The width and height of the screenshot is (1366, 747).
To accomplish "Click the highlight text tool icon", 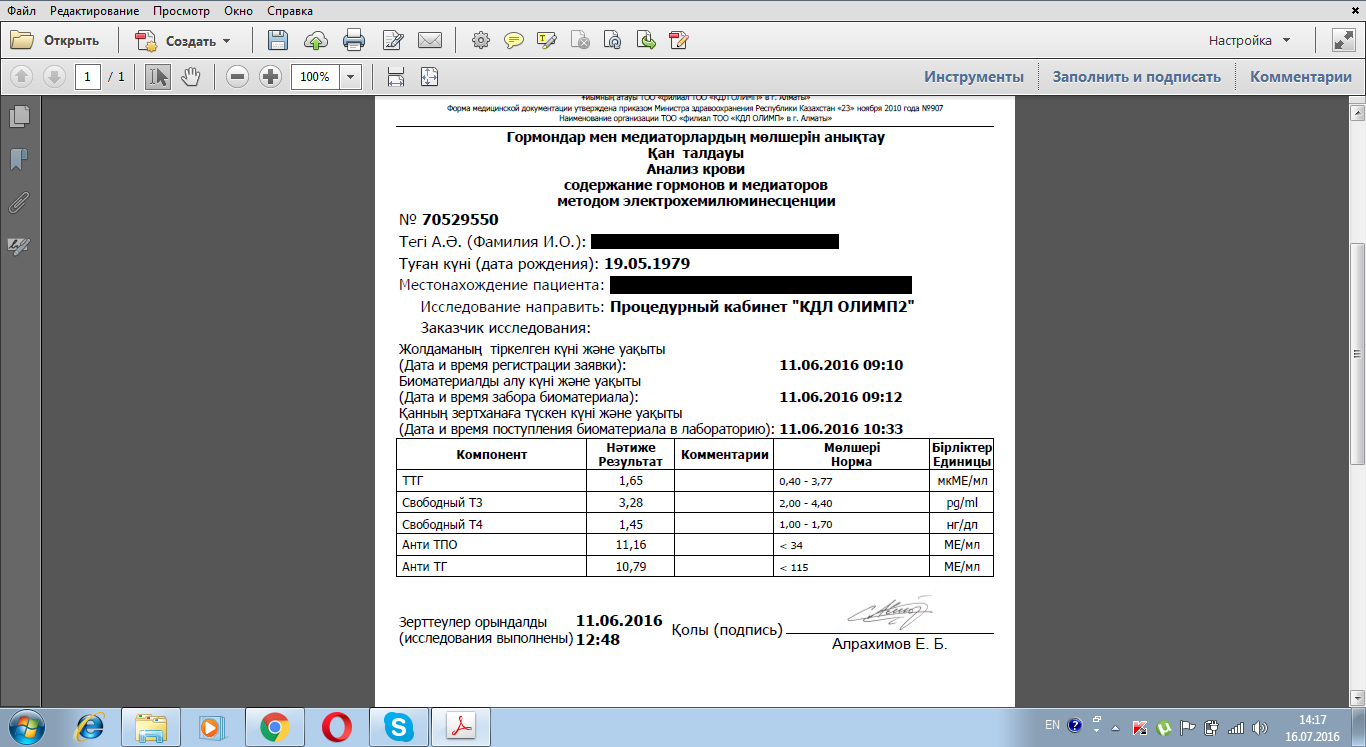I will pos(547,41).
